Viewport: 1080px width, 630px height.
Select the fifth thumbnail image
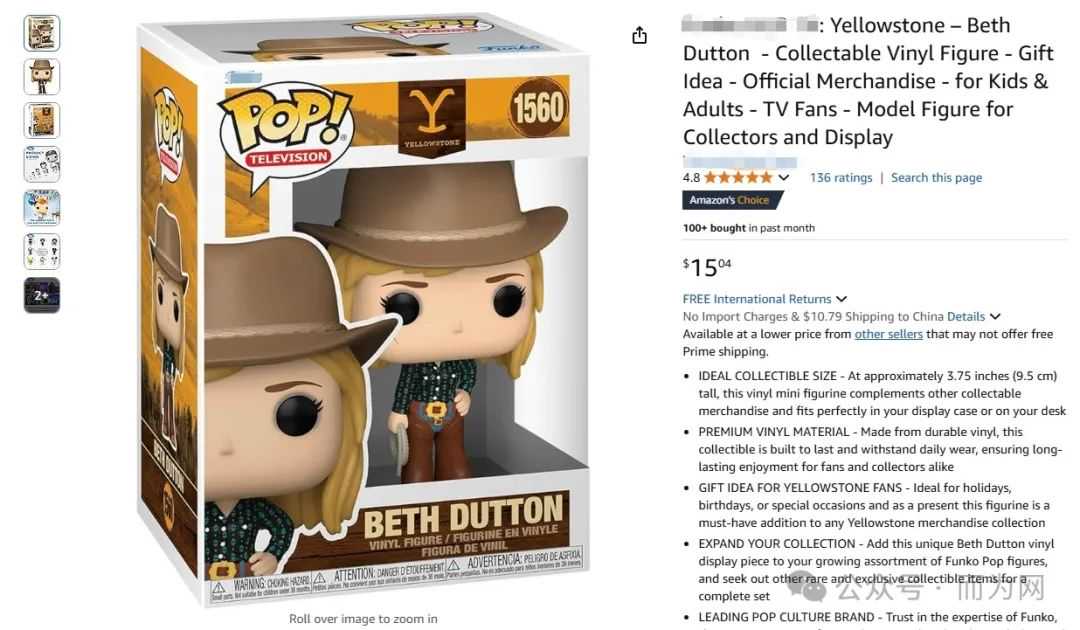(42, 208)
